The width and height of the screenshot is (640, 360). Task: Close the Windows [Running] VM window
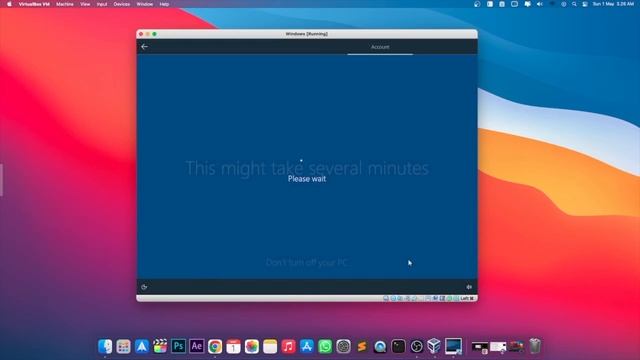pyautogui.click(x=141, y=34)
